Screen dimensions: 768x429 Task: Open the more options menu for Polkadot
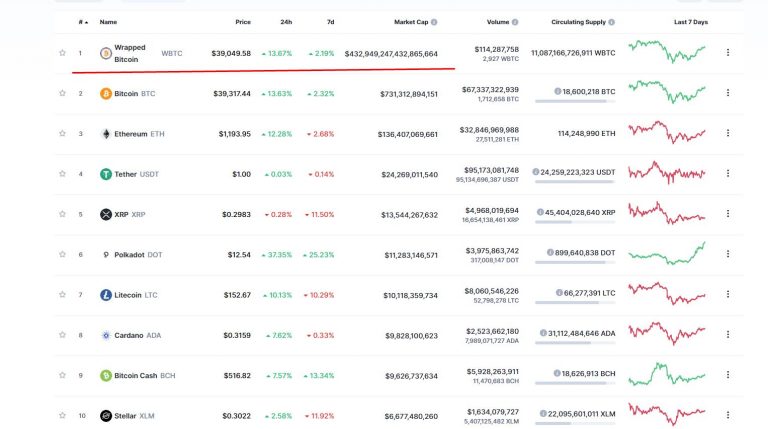tap(728, 254)
